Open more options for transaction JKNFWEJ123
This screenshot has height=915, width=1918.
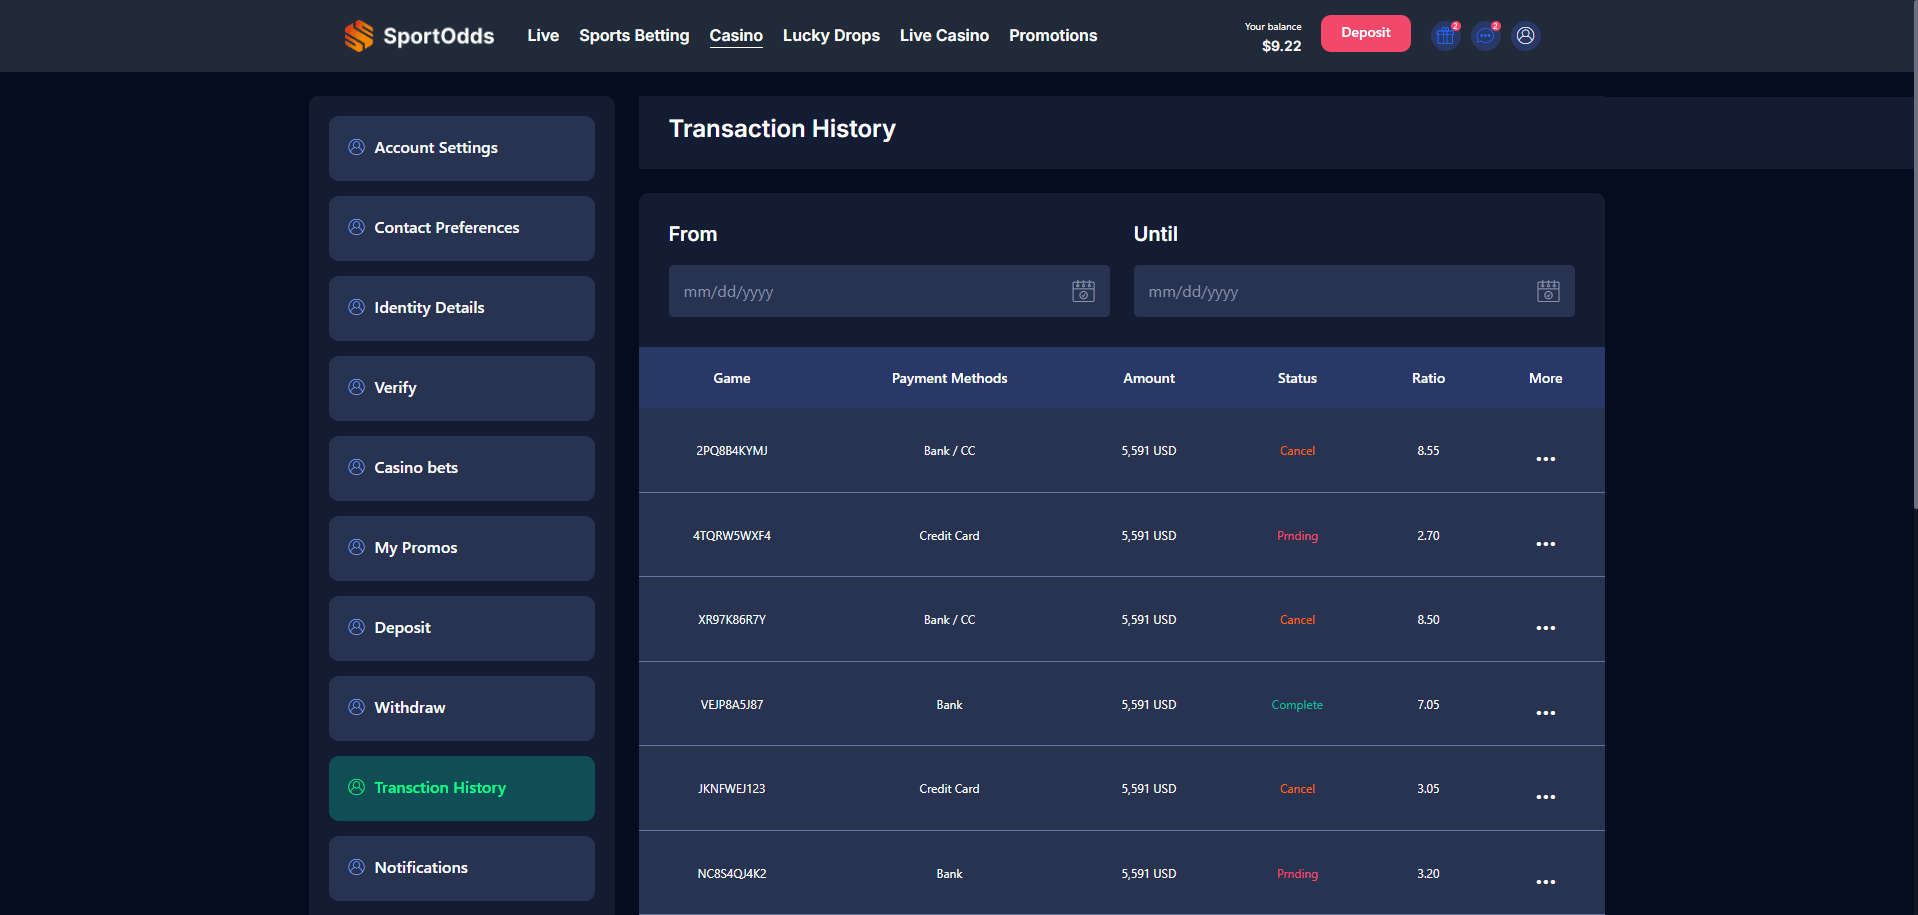click(x=1545, y=797)
